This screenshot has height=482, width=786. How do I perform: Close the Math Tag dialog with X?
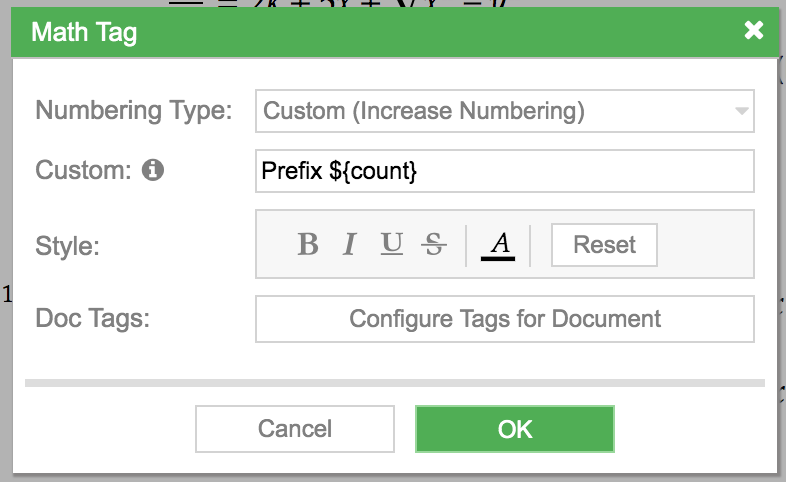(x=753, y=31)
